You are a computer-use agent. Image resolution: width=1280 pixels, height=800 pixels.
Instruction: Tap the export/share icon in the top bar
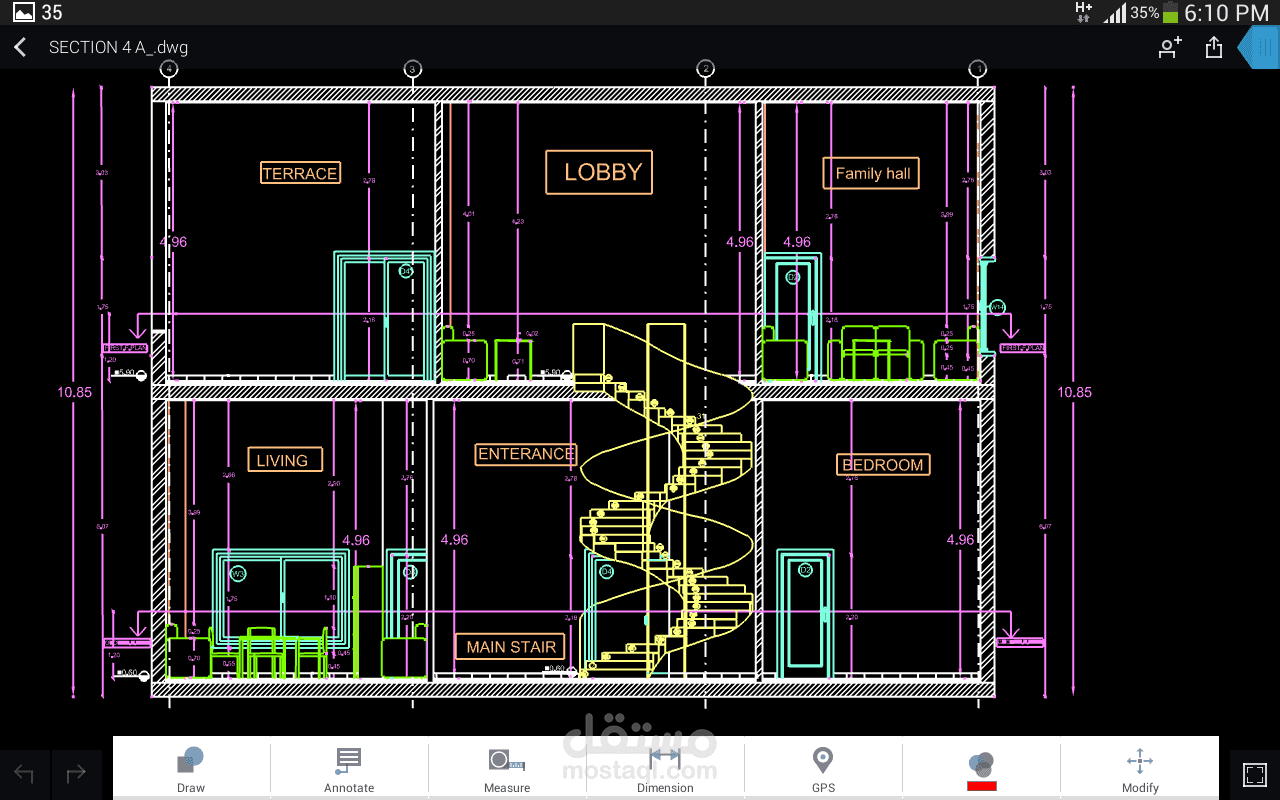(1214, 47)
